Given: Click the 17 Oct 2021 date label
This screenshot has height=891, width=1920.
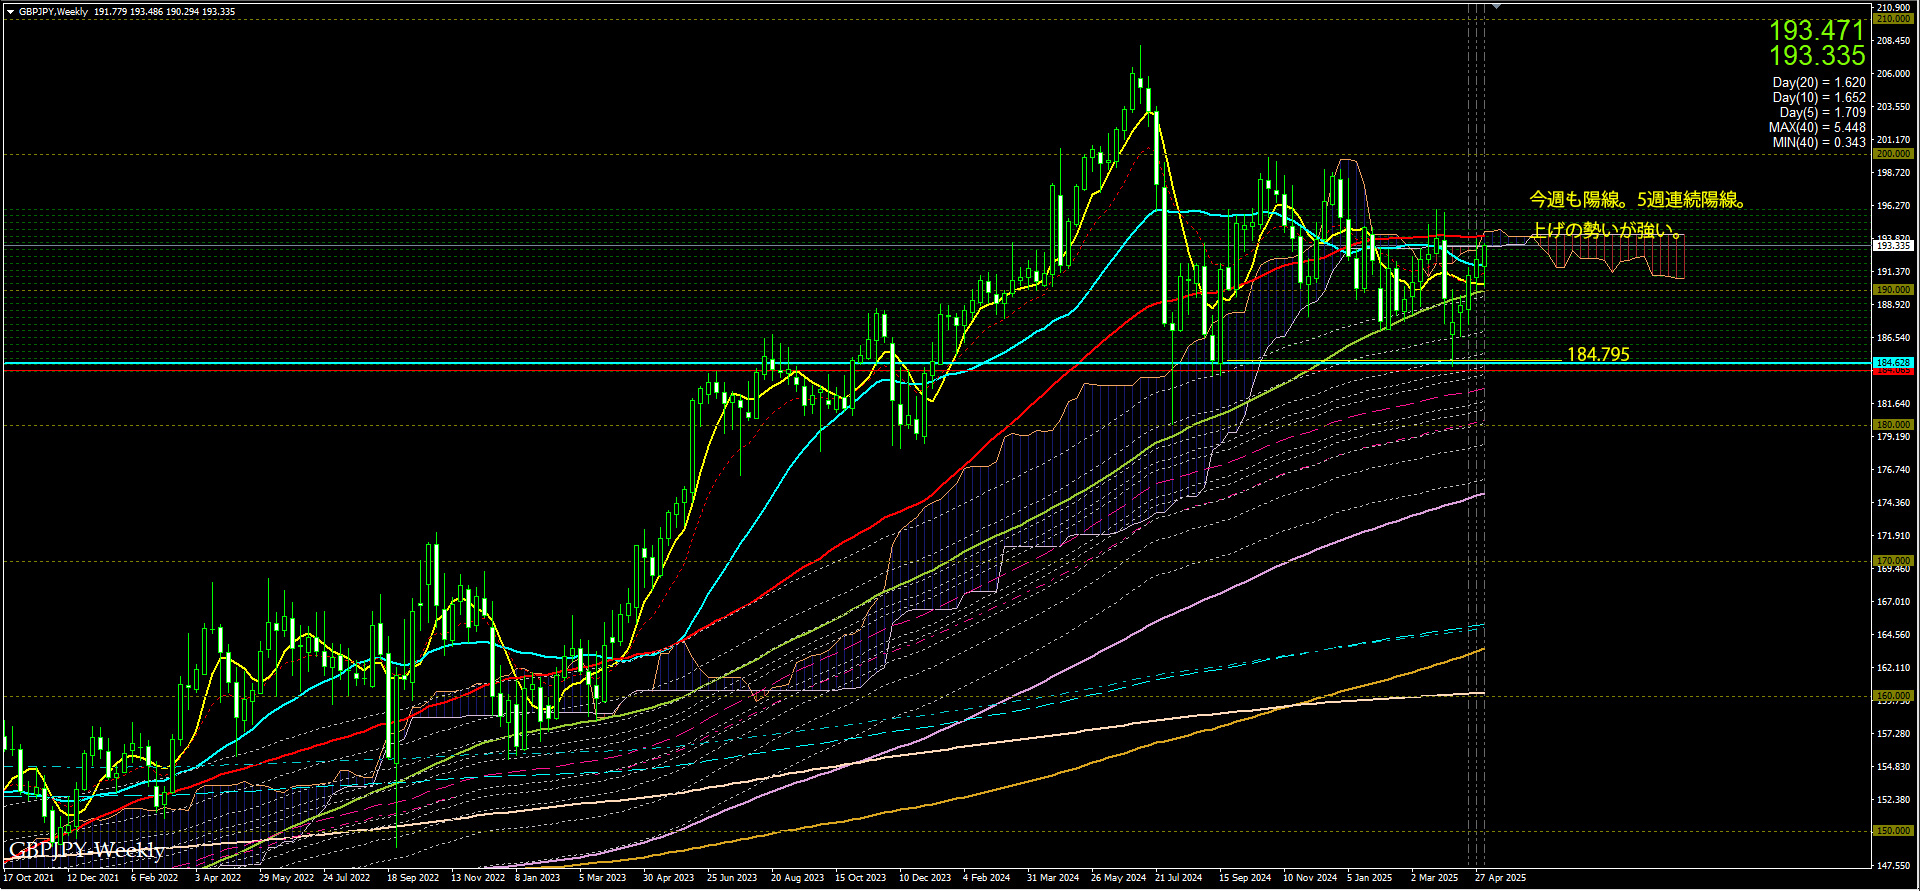Looking at the screenshot, I should coord(29,878).
